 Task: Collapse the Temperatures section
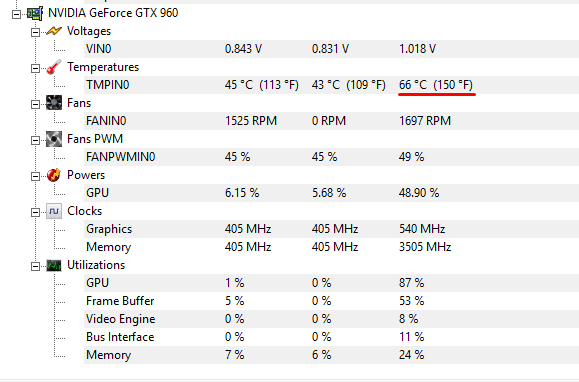tap(35, 69)
